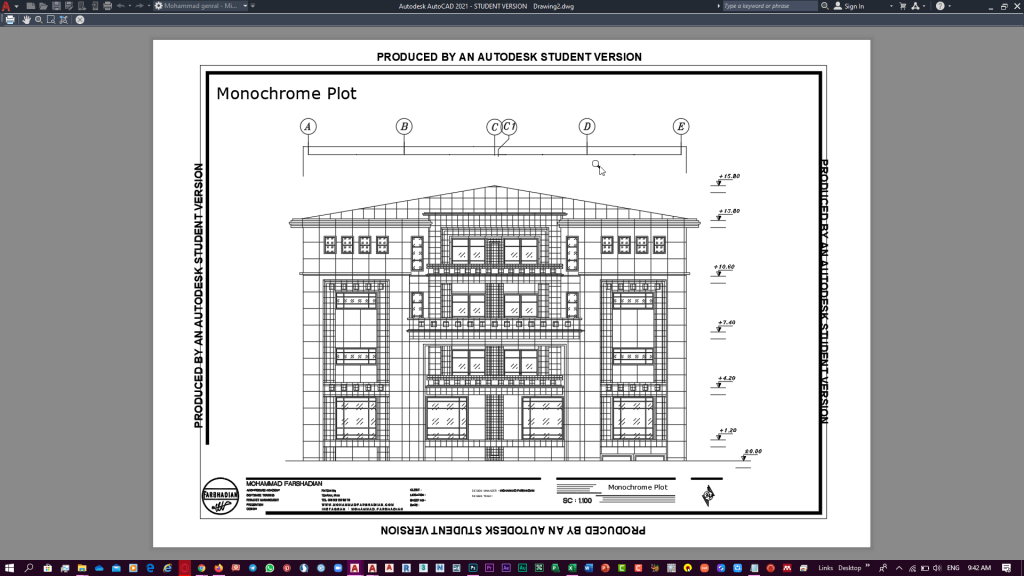Click the printer Plot icon in title bar
This screenshot has width=1024, height=576.
pos(107,6)
